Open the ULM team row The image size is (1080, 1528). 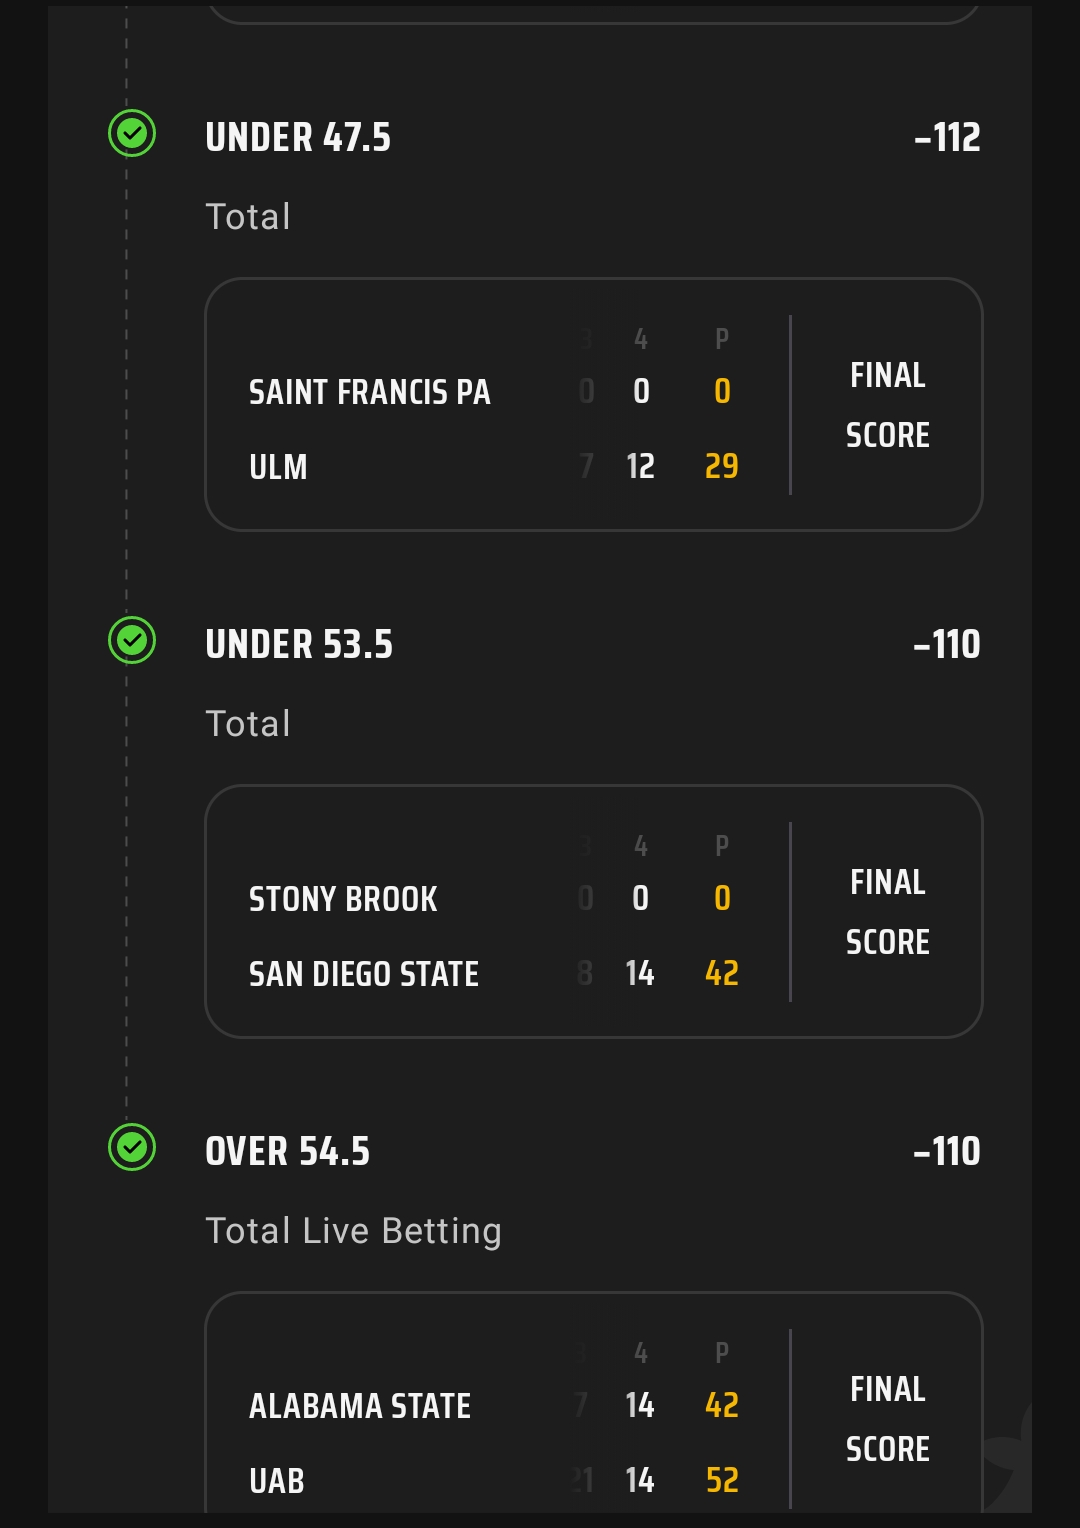[x=278, y=467]
